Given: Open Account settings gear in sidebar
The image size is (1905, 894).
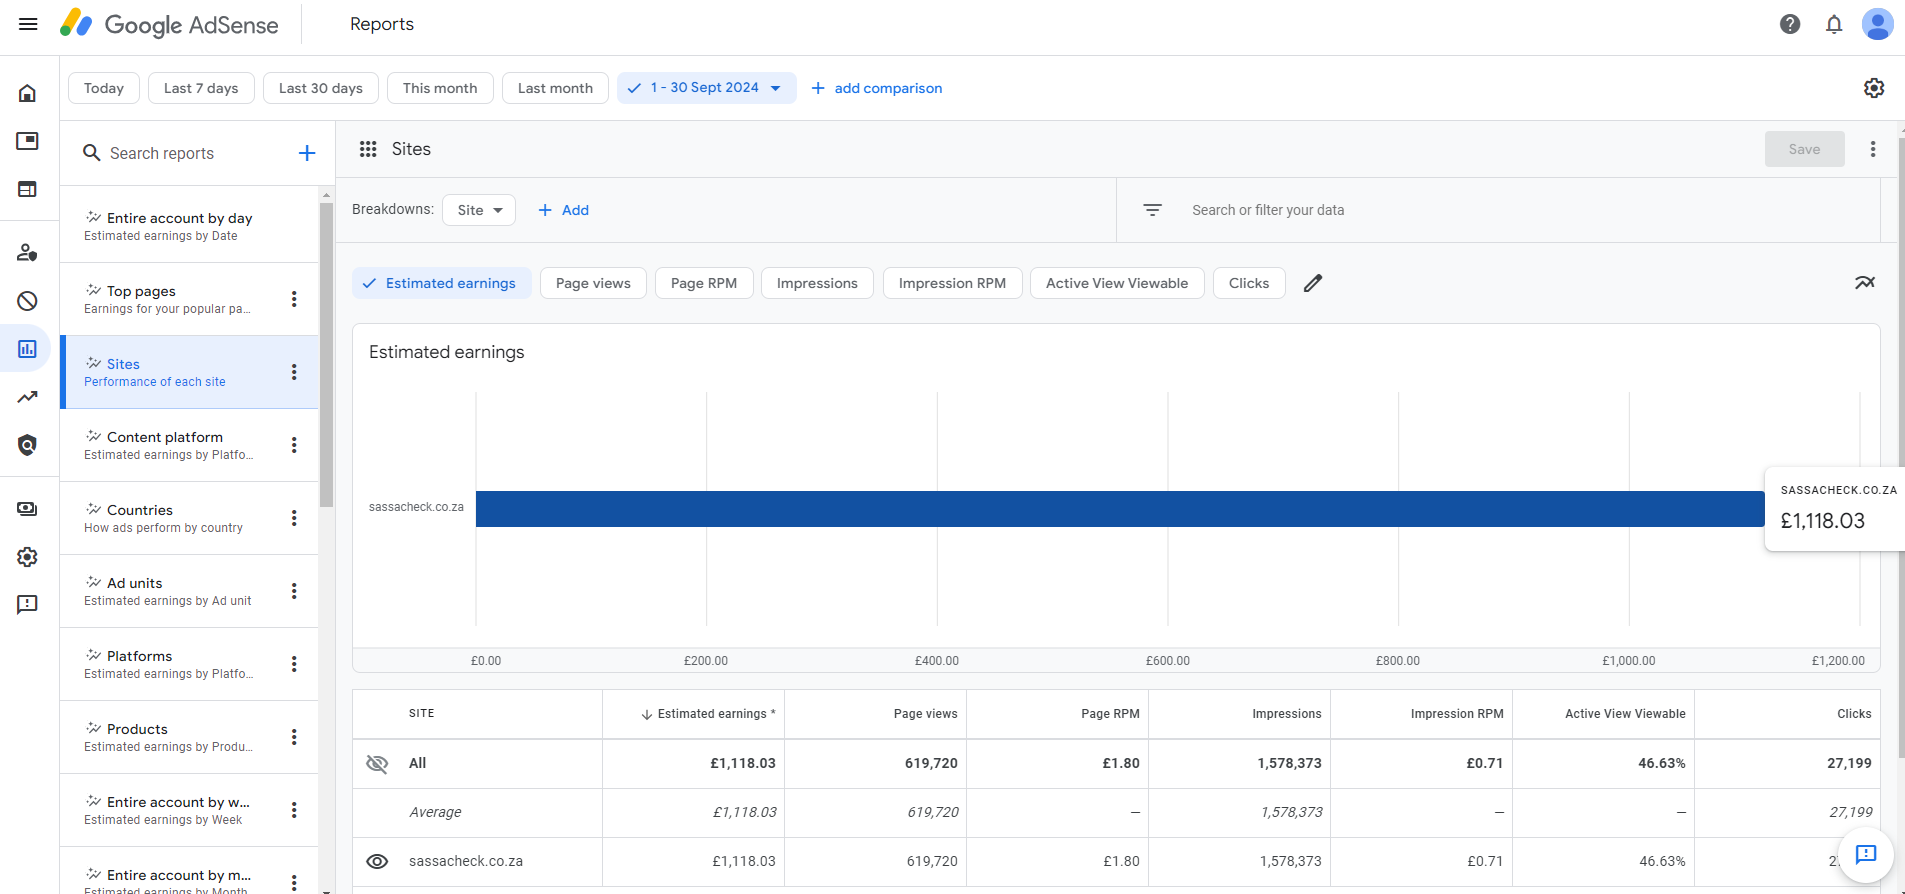Looking at the screenshot, I should pos(27,557).
